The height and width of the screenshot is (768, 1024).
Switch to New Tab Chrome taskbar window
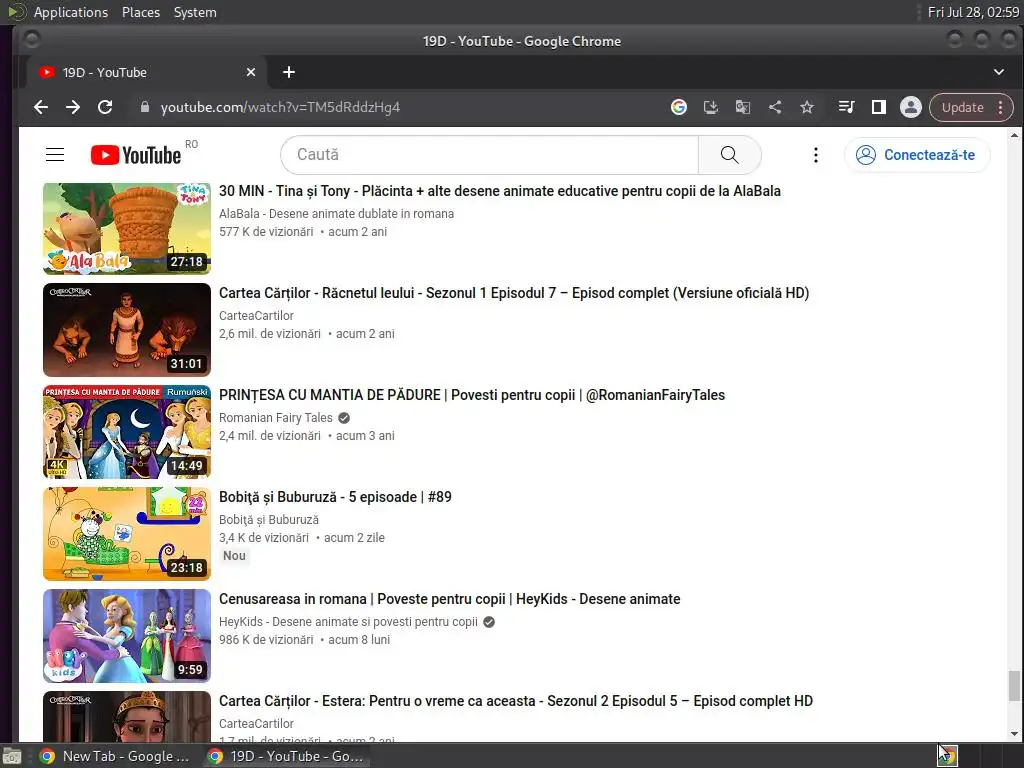pos(115,756)
